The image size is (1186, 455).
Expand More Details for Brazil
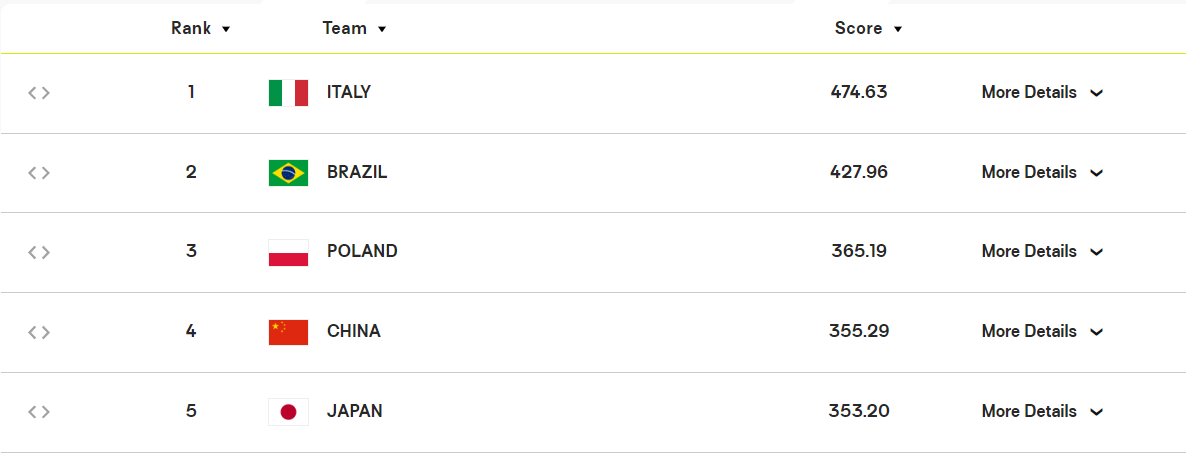(x=1042, y=173)
